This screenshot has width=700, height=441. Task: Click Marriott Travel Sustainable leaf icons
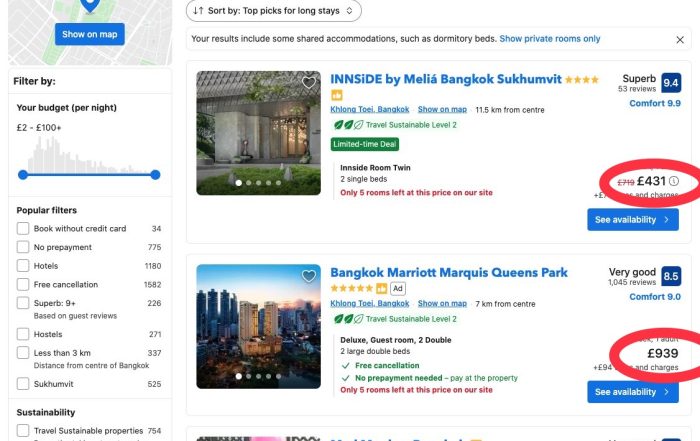click(348, 319)
